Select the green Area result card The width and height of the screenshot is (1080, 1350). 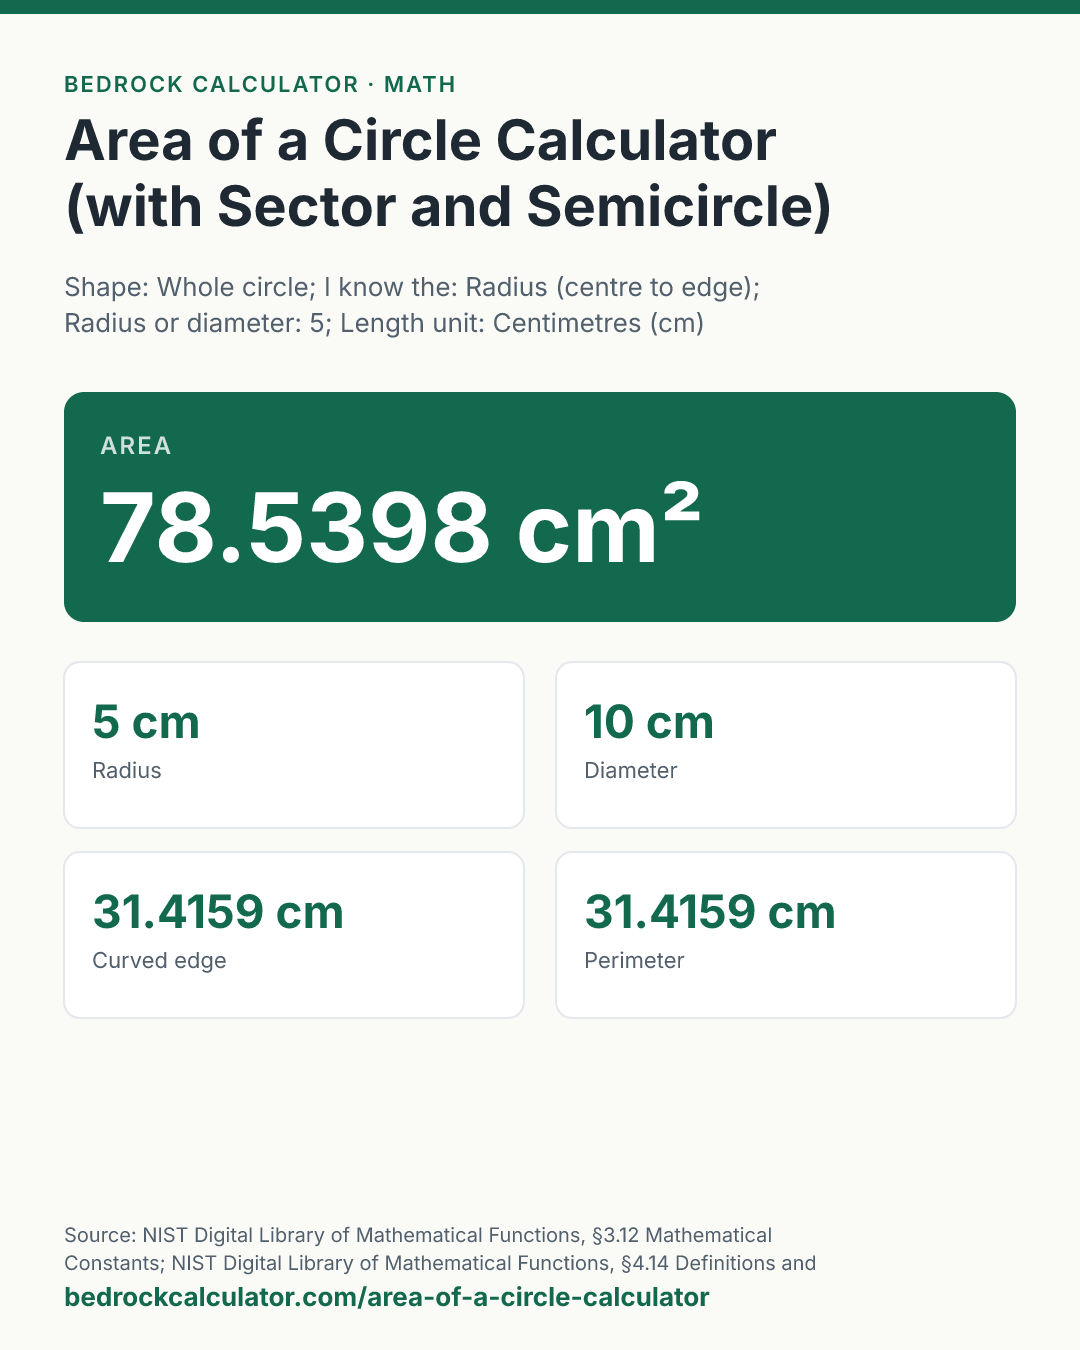tap(540, 507)
